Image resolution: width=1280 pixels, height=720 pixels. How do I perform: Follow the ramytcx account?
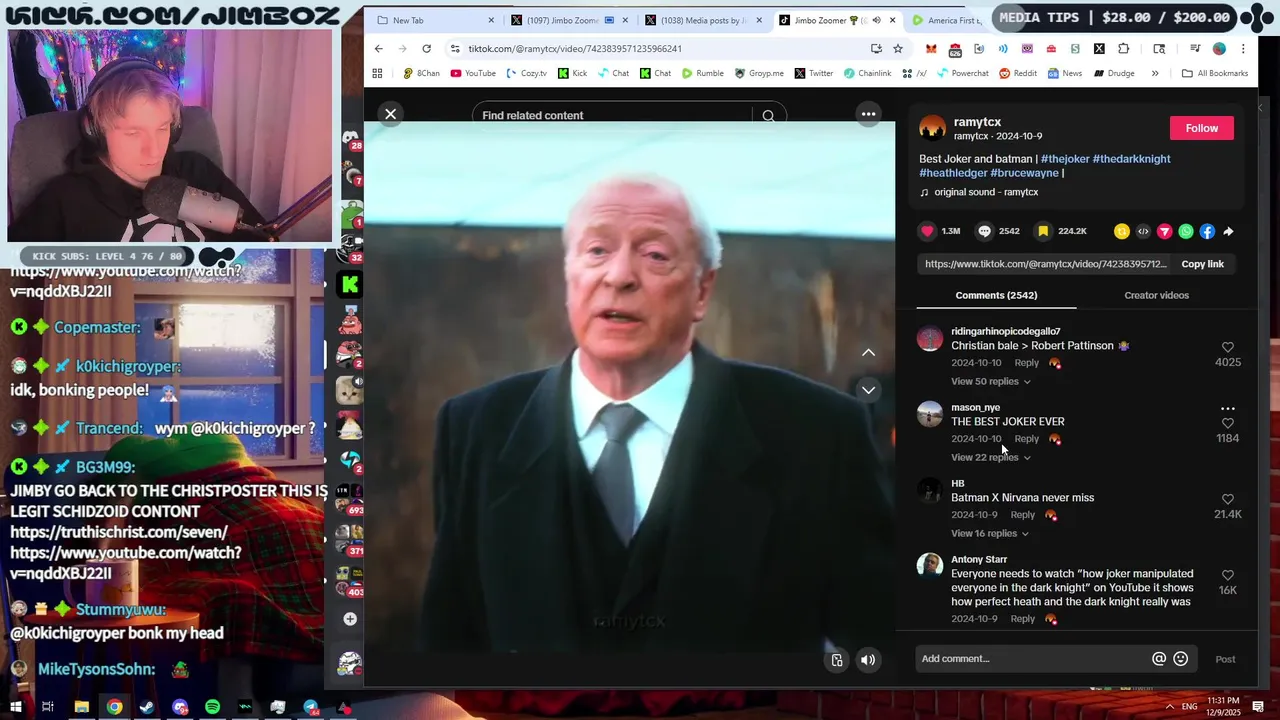pos(1202,128)
